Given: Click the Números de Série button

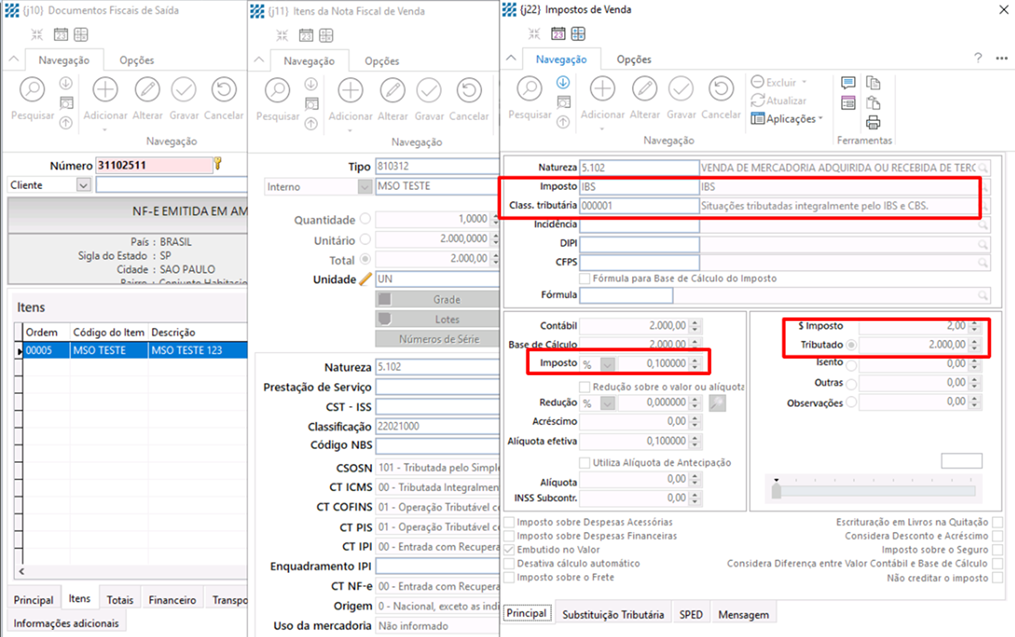Looking at the screenshot, I should (x=436, y=339).
